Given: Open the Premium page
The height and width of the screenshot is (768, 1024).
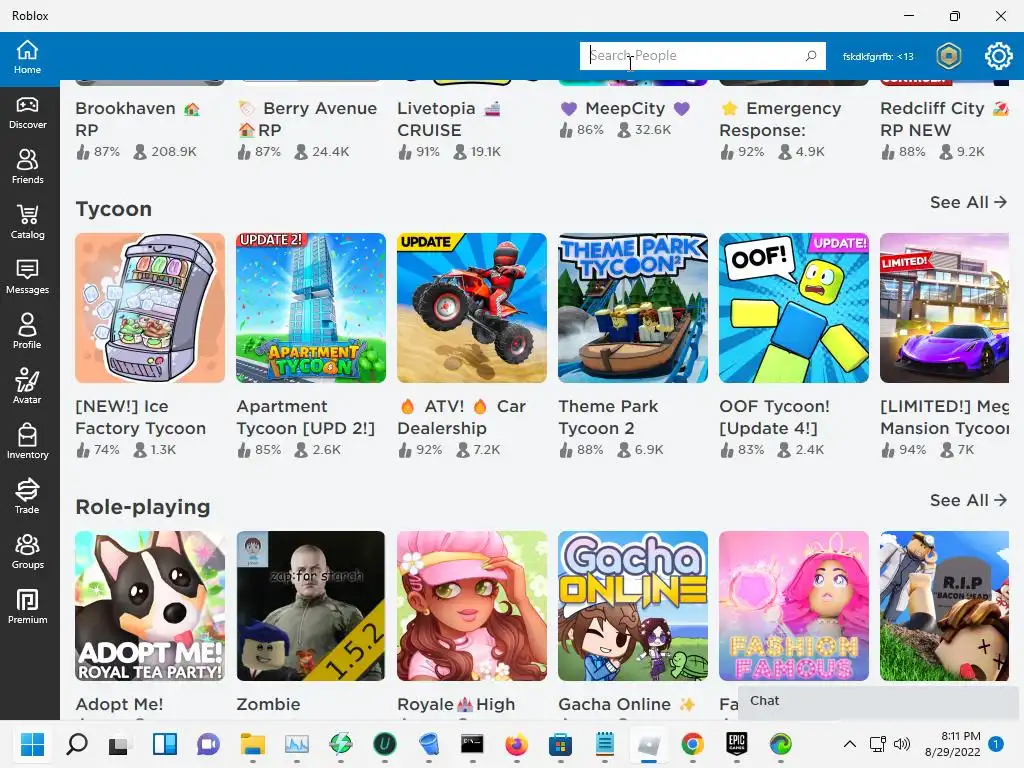Looking at the screenshot, I should (x=27, y=607).
